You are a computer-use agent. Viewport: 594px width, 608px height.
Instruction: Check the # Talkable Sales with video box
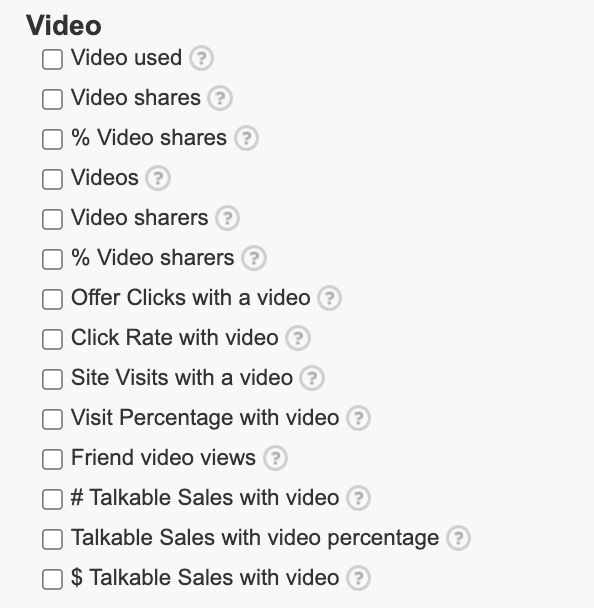(52, 499)
